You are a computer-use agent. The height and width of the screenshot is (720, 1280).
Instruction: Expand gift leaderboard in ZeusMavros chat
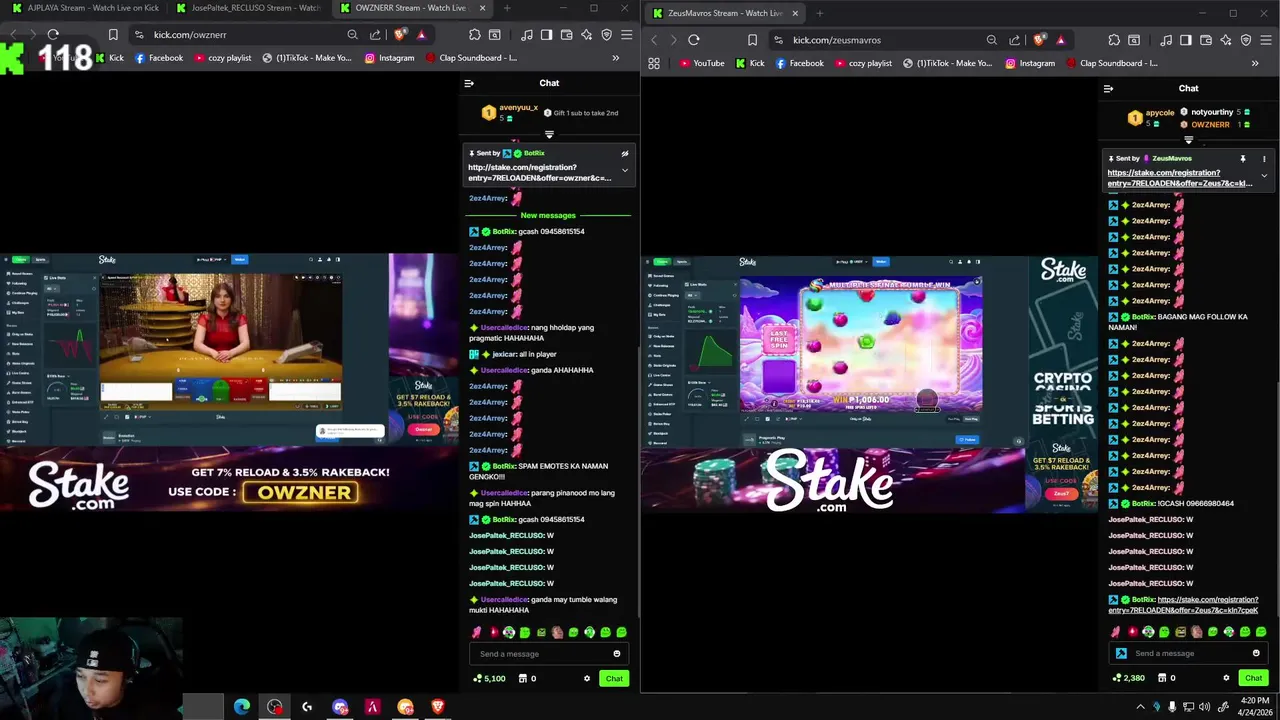(1188, 140)
